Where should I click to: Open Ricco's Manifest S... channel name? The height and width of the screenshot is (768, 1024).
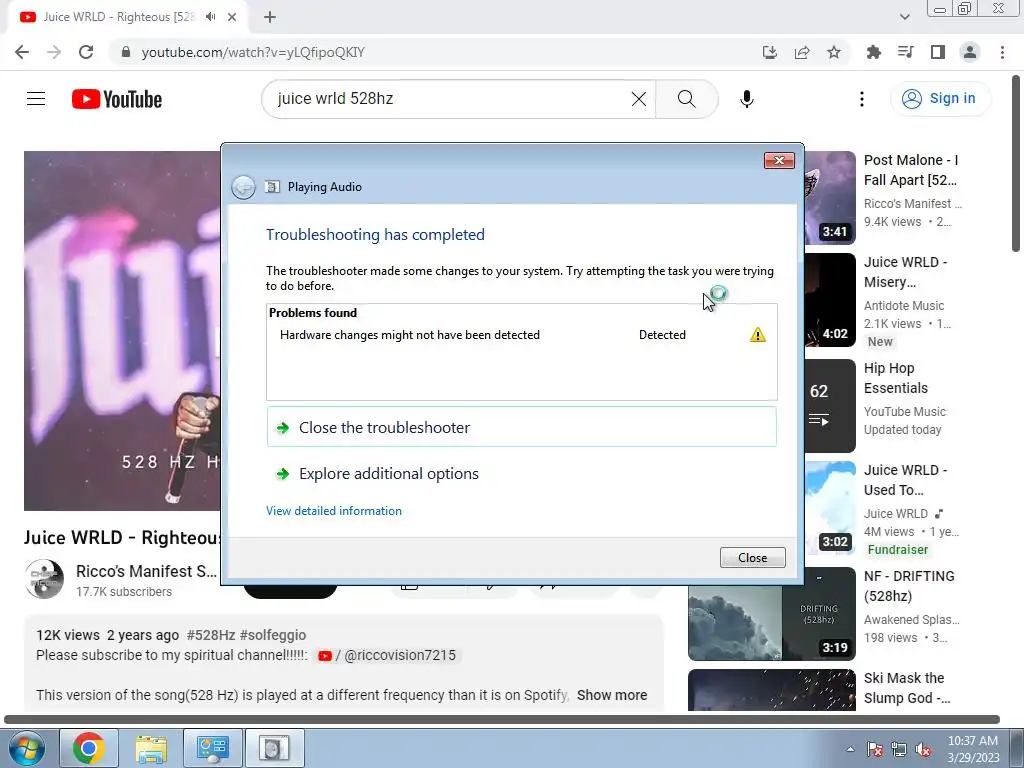click(x=146, y=571)
